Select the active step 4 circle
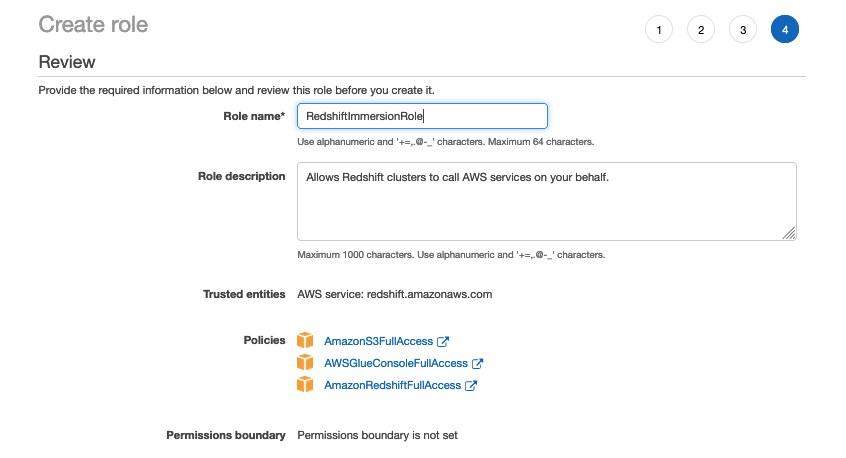This screenshot has height=458, width=846. [x=785, y=30]
